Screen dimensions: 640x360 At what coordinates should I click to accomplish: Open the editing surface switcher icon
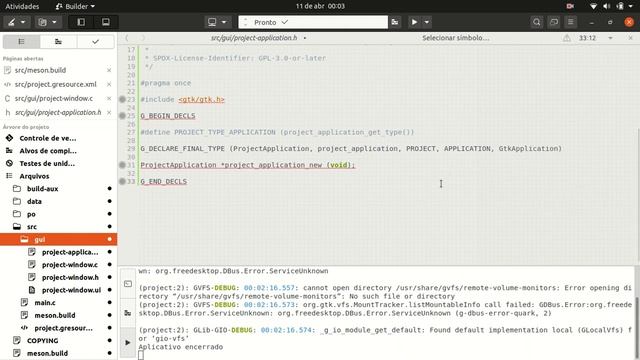click(x=11, y=22)
